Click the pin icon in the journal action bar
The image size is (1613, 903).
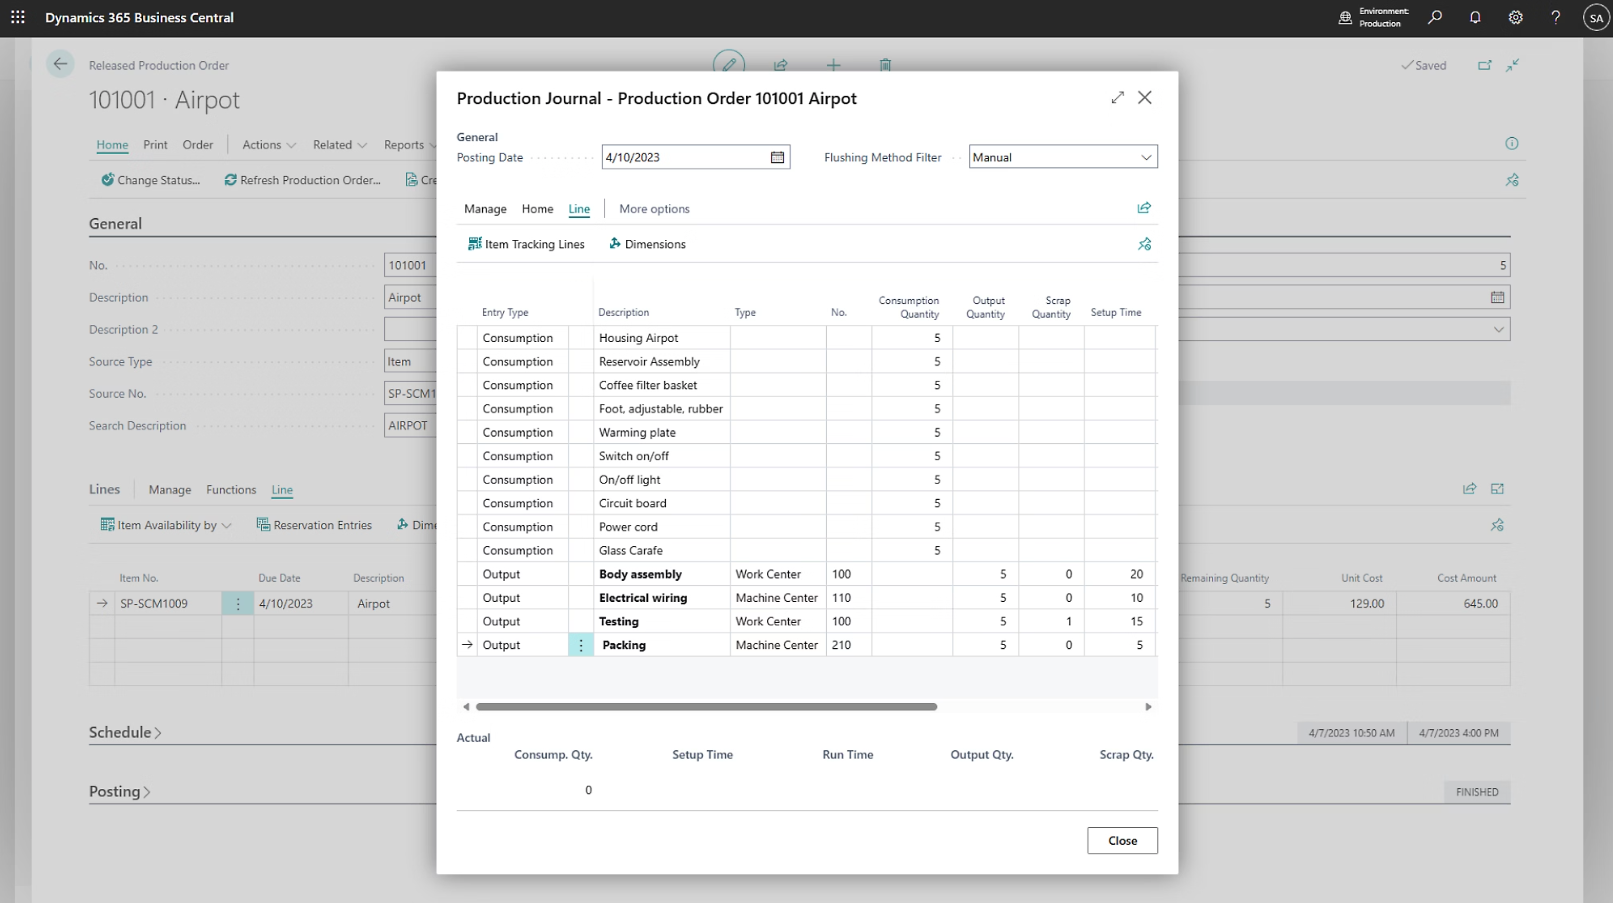coord(1144,244)
